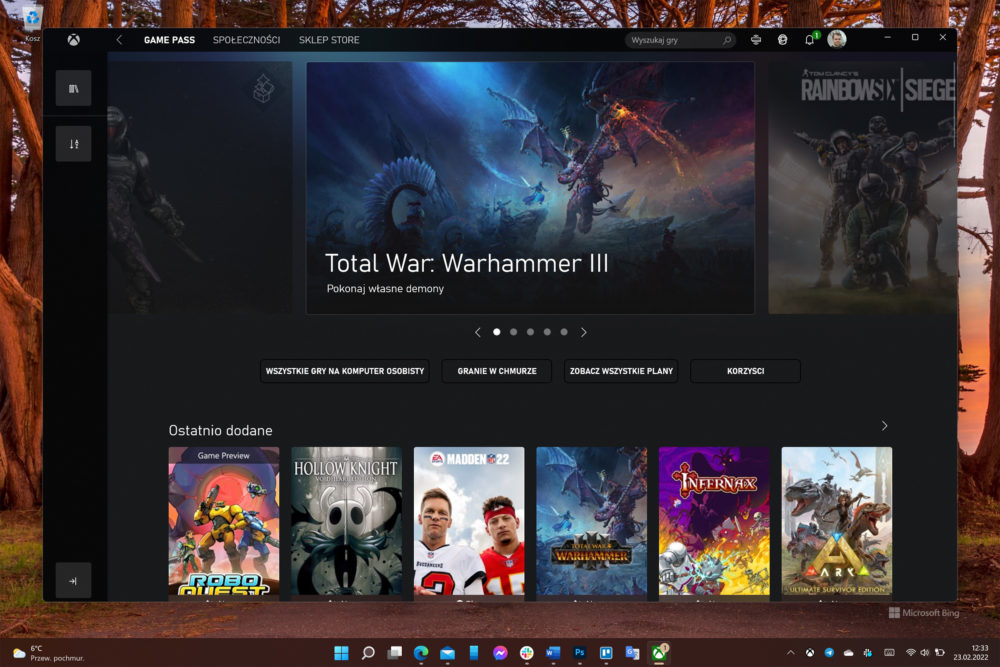1000x667 pixels.
Task: Click the Telegram icon in the system tray
Action: 829,653
